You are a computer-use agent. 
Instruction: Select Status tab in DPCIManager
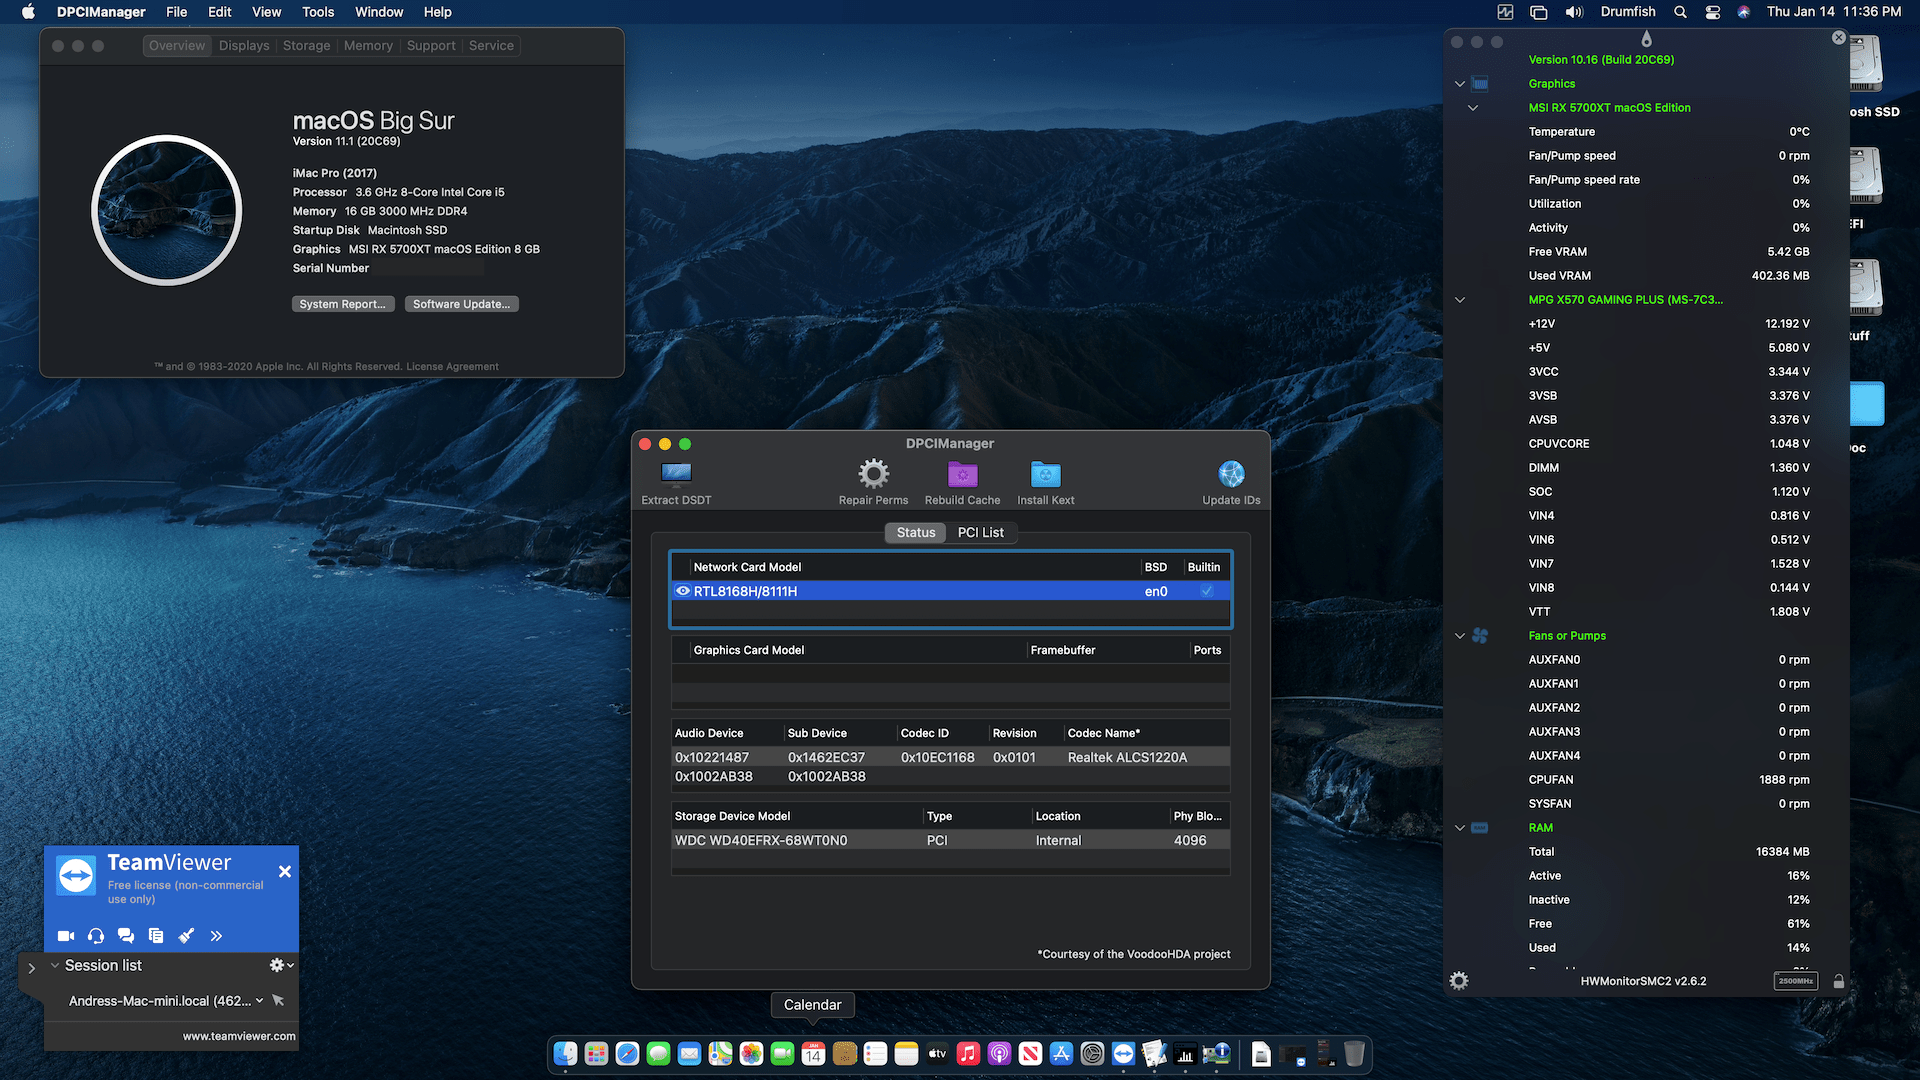916,532
